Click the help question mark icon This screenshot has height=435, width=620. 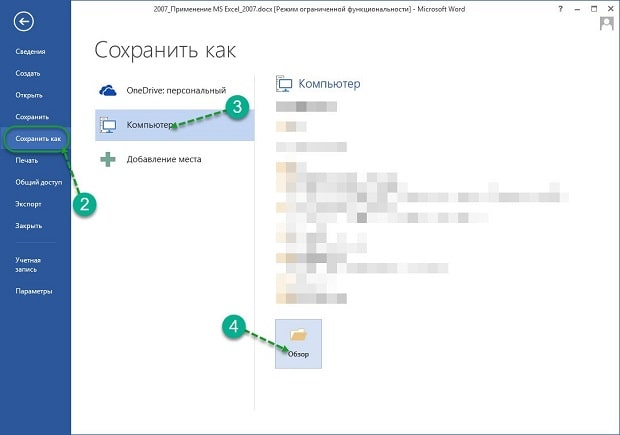click(560, 9)
